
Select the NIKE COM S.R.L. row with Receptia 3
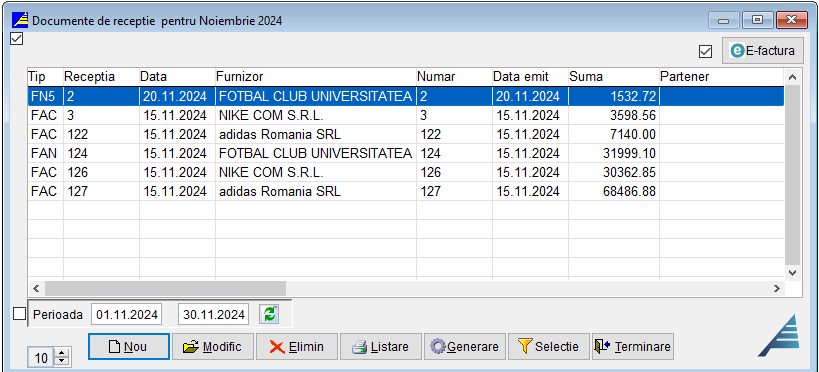[406, 115]
